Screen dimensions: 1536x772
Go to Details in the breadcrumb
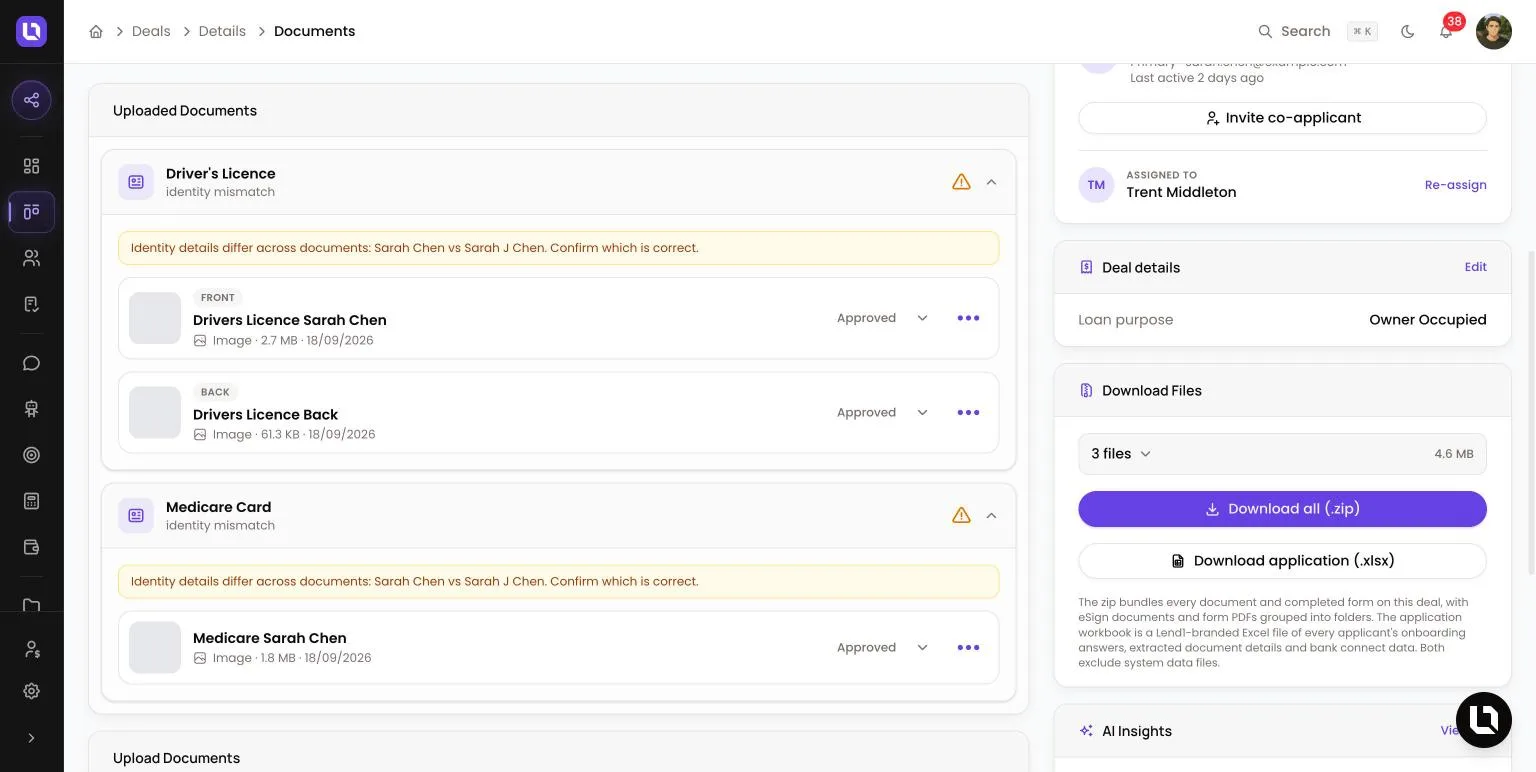(x=222, y=31)
